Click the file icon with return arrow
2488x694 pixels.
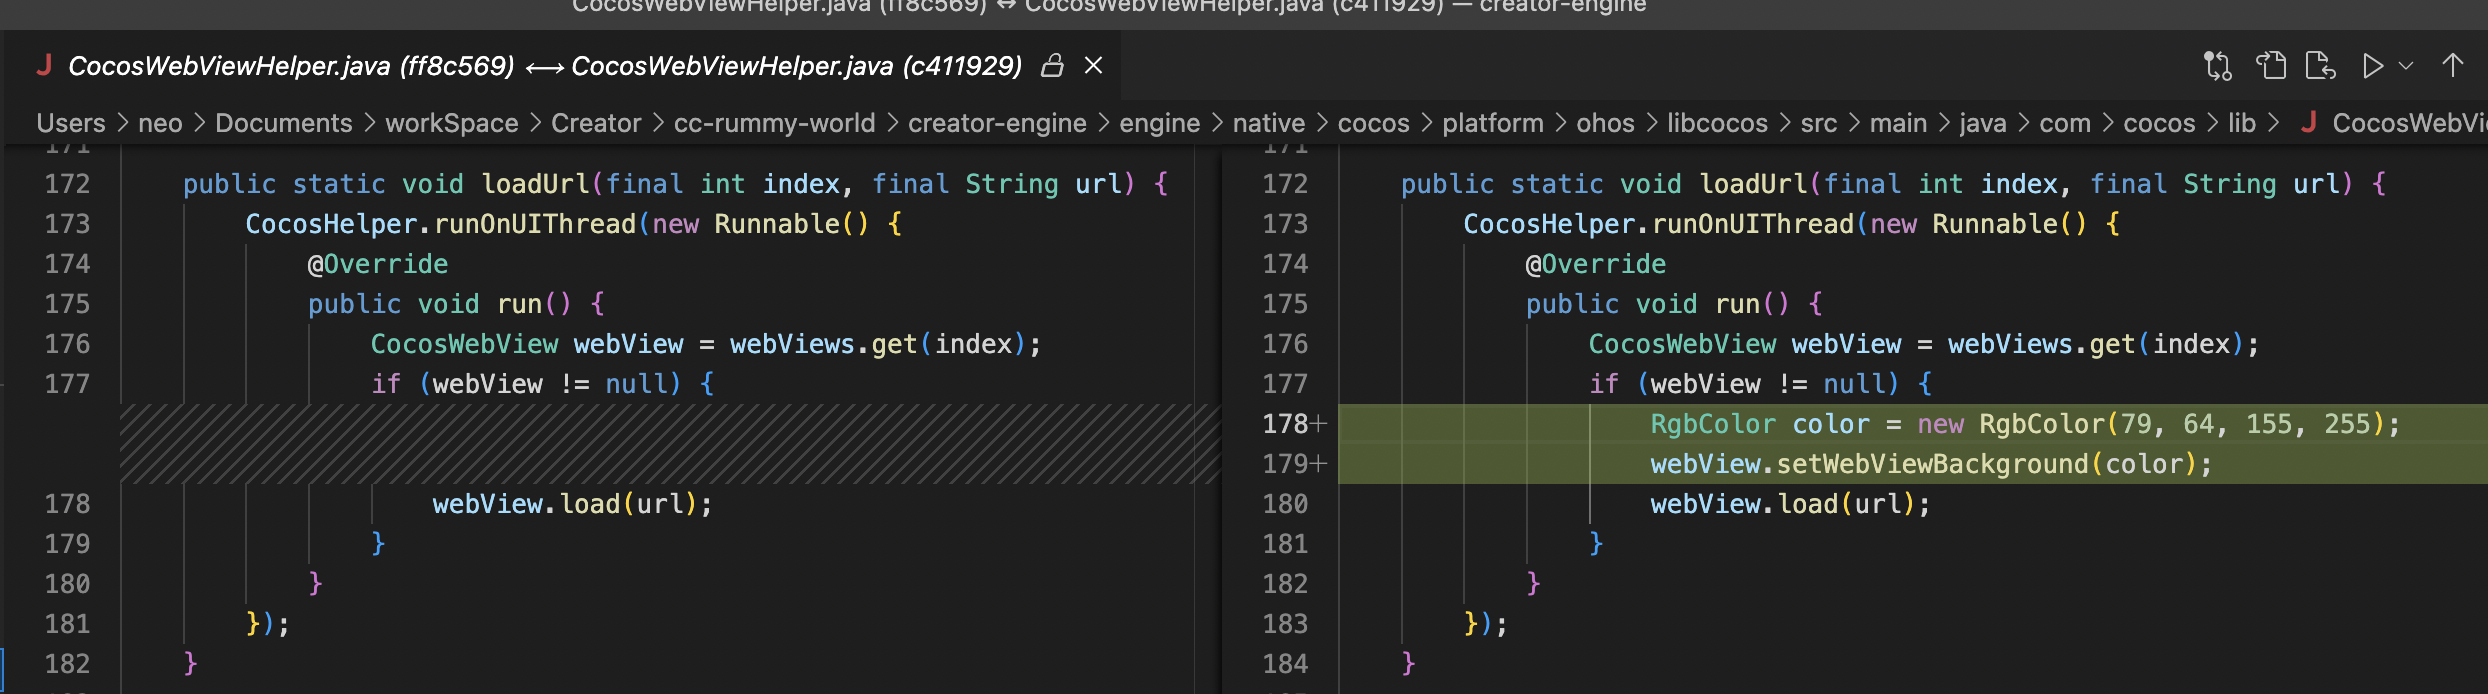coord(2320,66)
